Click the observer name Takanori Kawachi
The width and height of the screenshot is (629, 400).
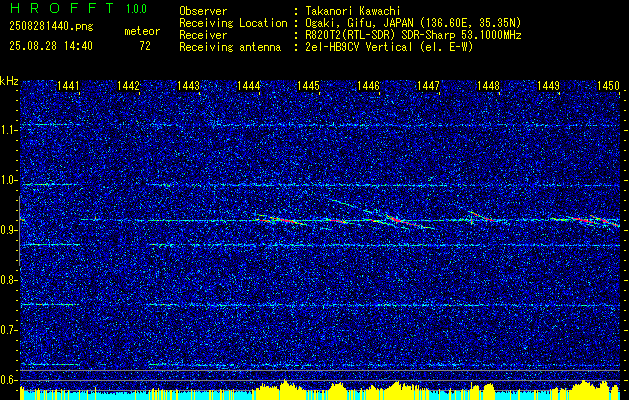[x=353, y=11]
